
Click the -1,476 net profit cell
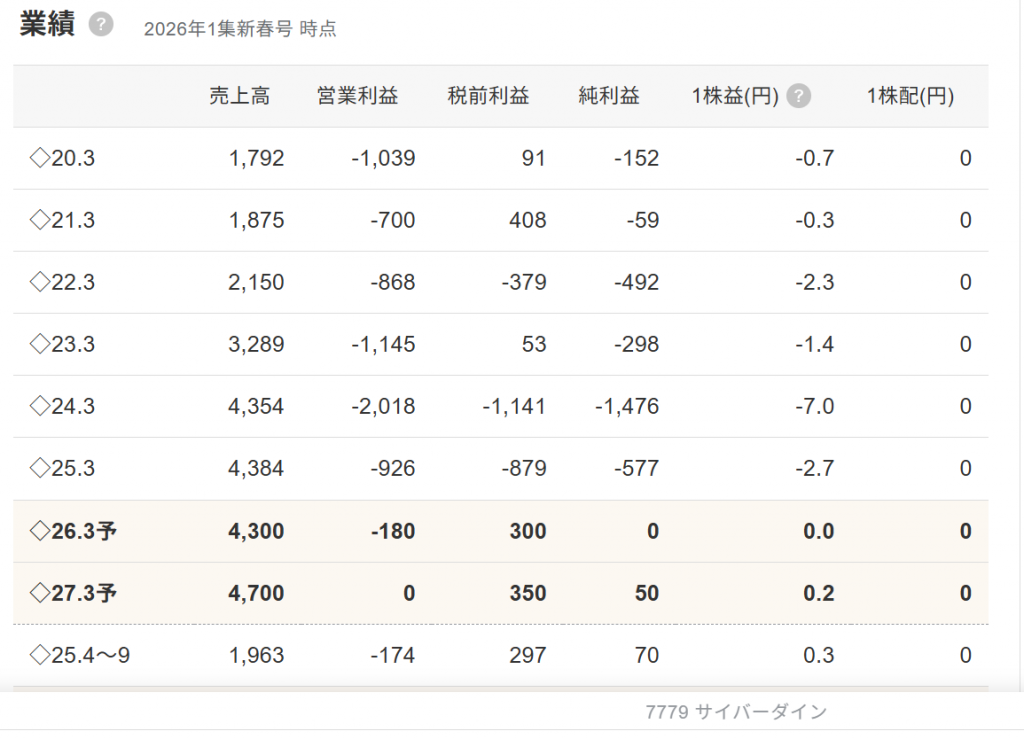[627, 406]
